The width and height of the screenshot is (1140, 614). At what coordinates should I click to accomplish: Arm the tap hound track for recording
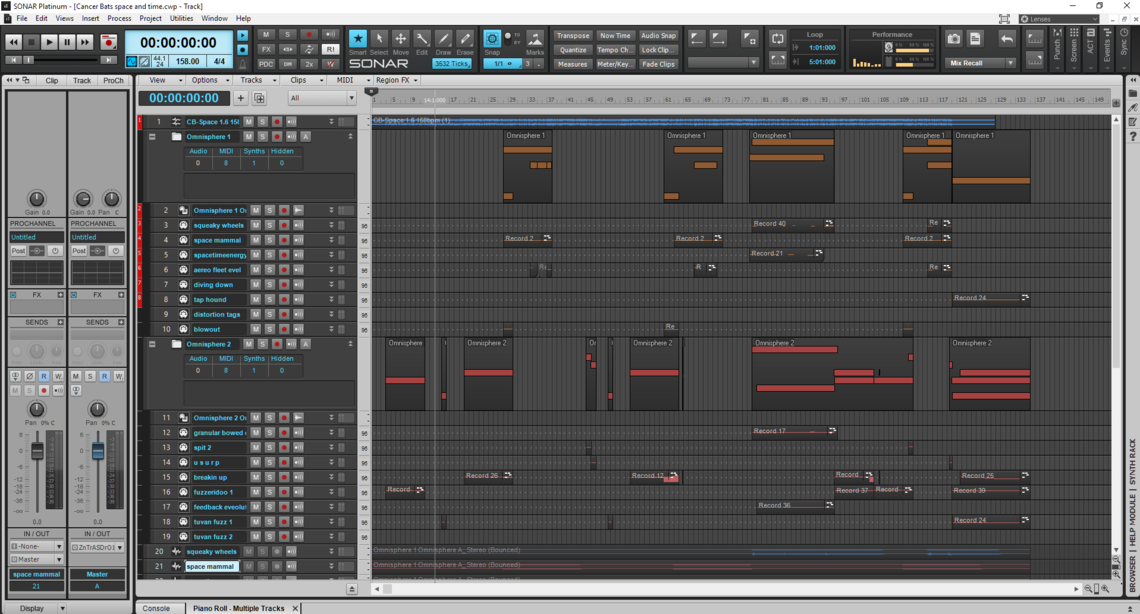(284, 299)
